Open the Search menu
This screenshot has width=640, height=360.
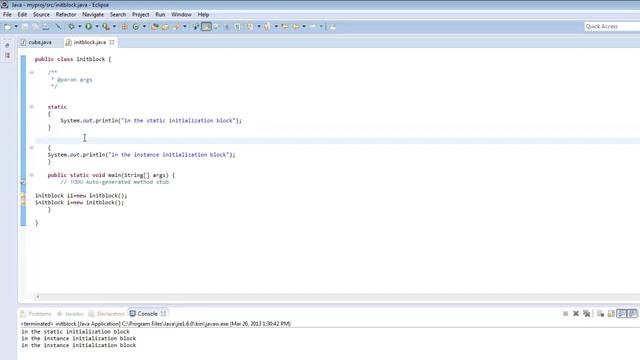pos(118,14)
